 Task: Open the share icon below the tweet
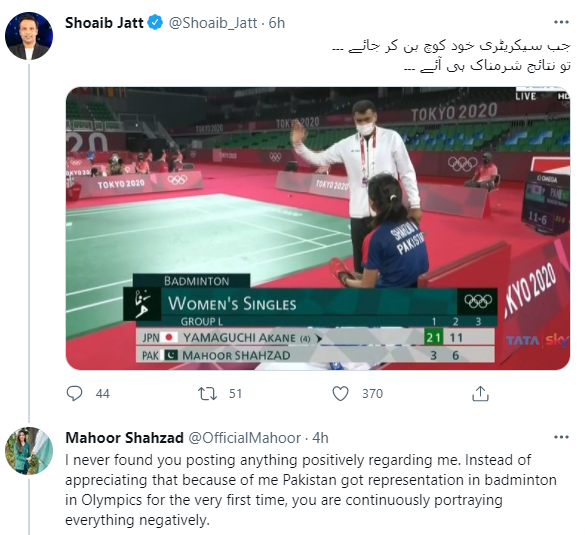coord(480,394)
